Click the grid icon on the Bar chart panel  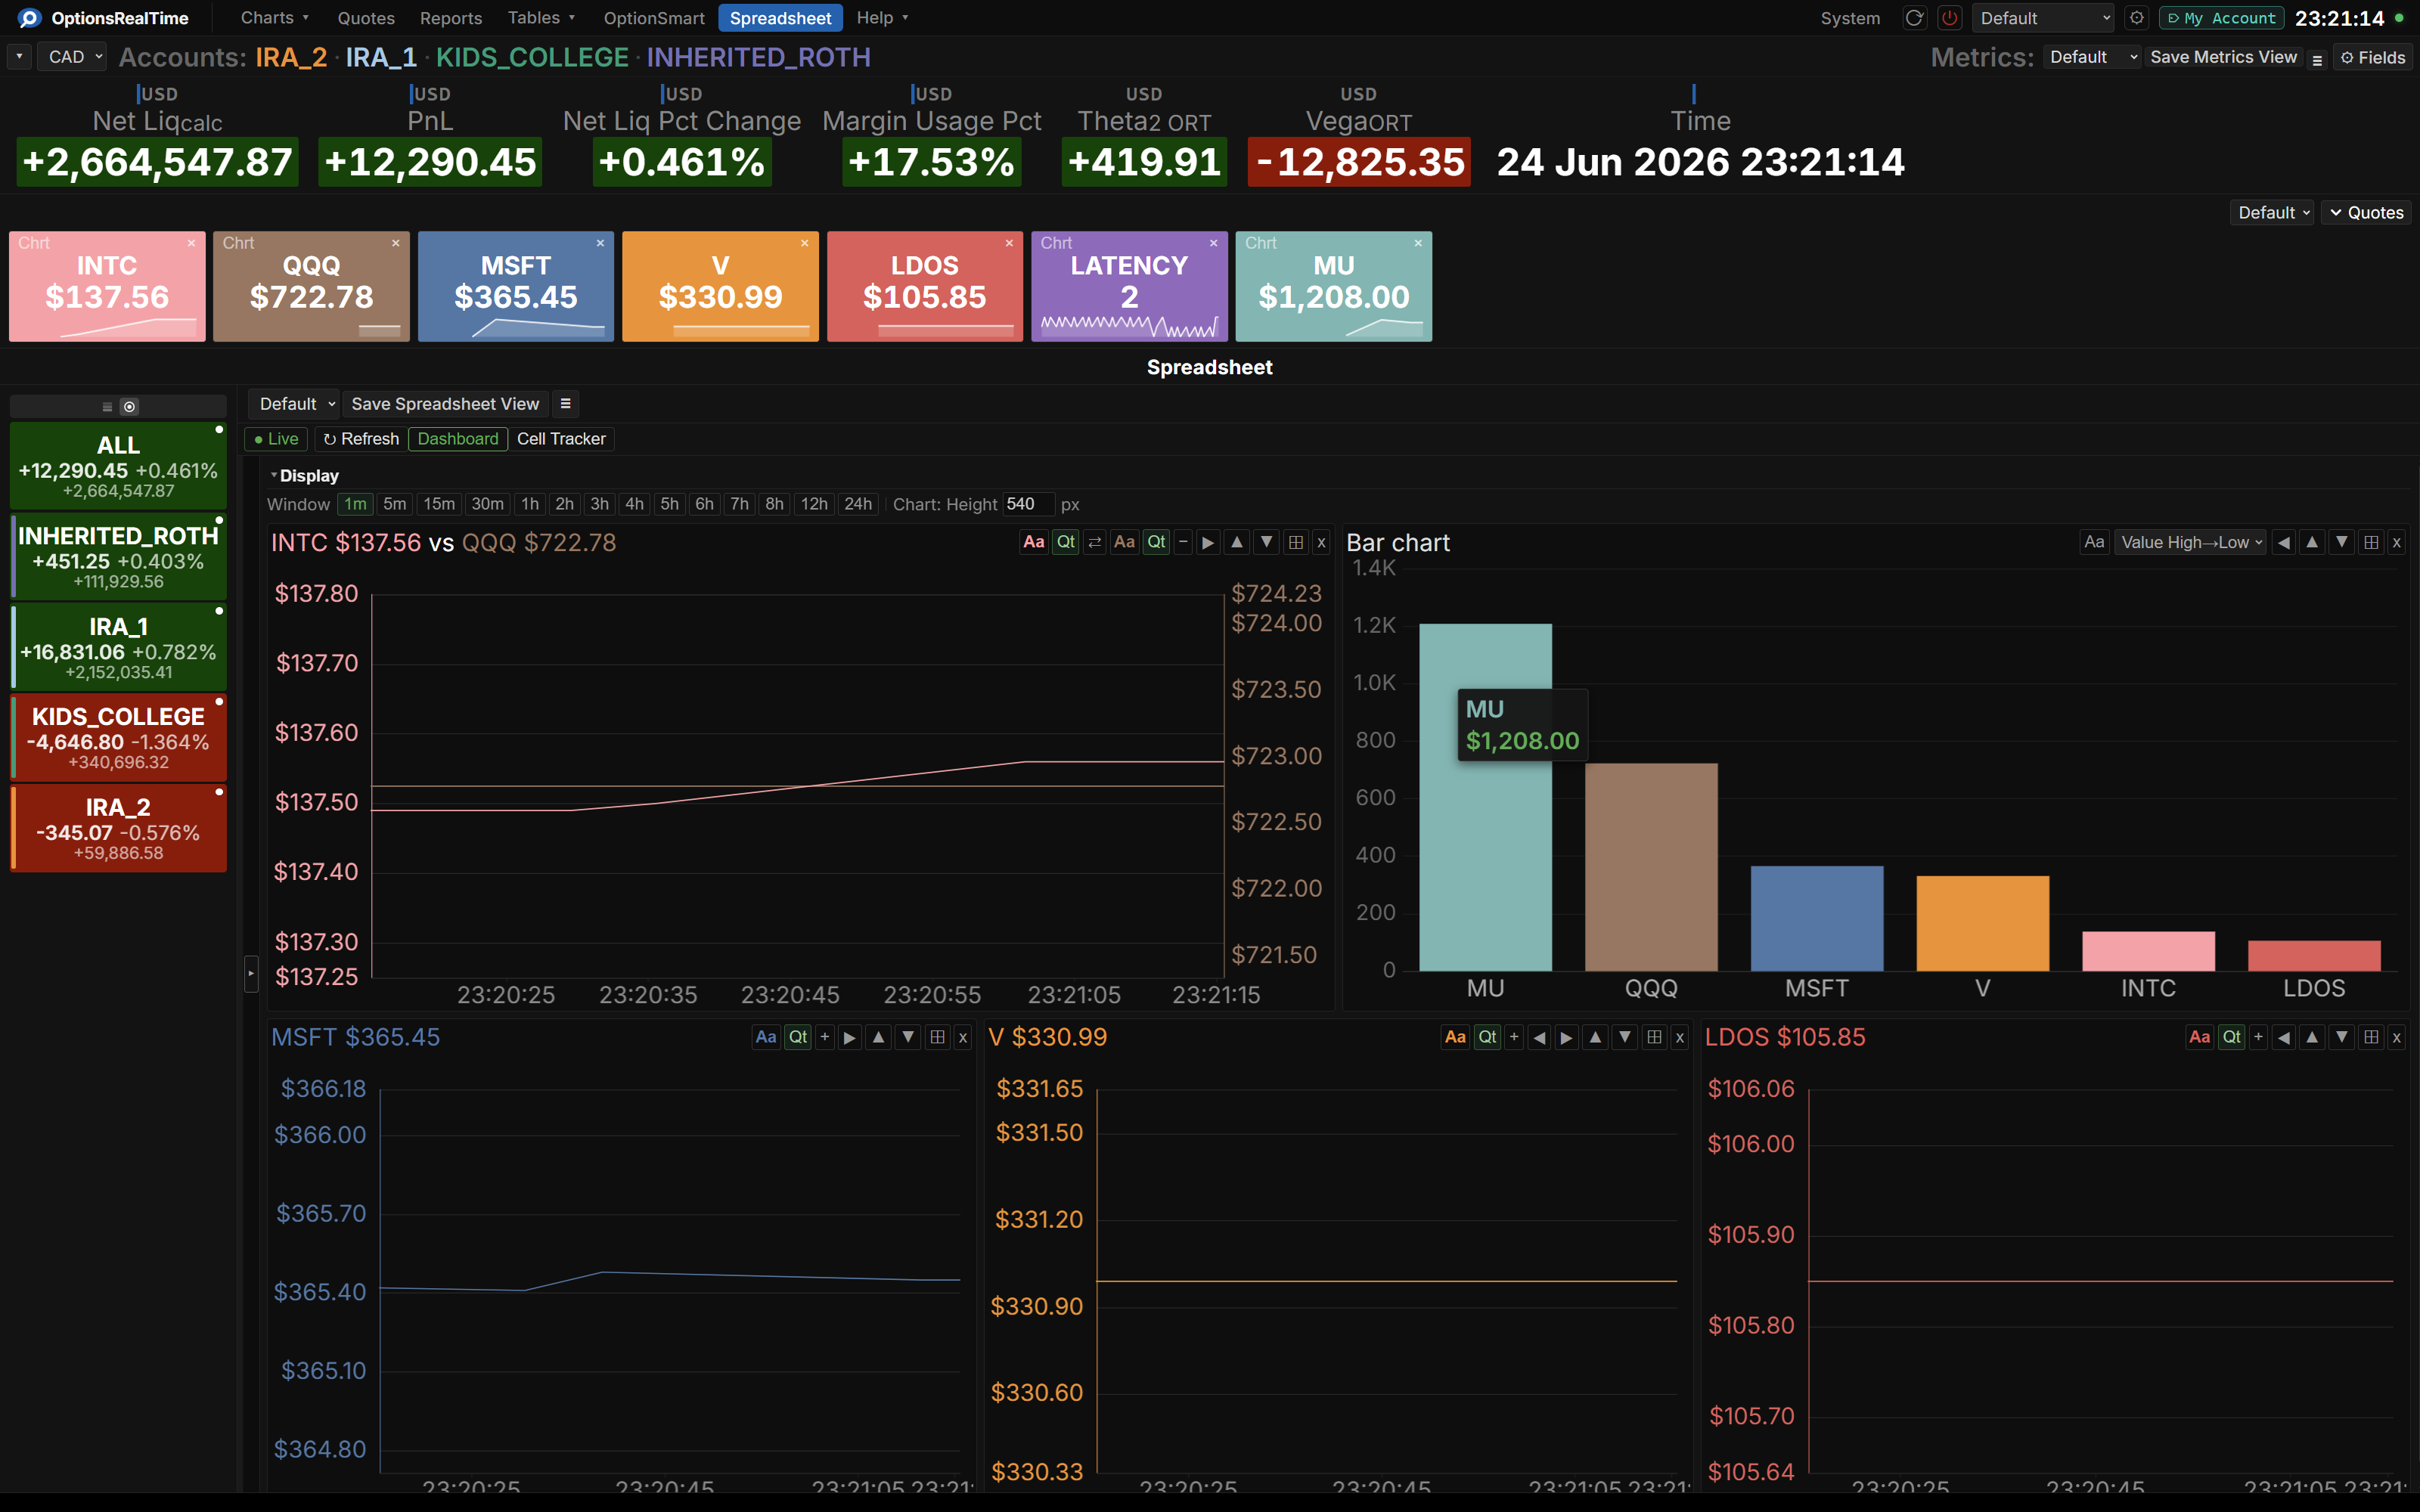point(2371,542)
